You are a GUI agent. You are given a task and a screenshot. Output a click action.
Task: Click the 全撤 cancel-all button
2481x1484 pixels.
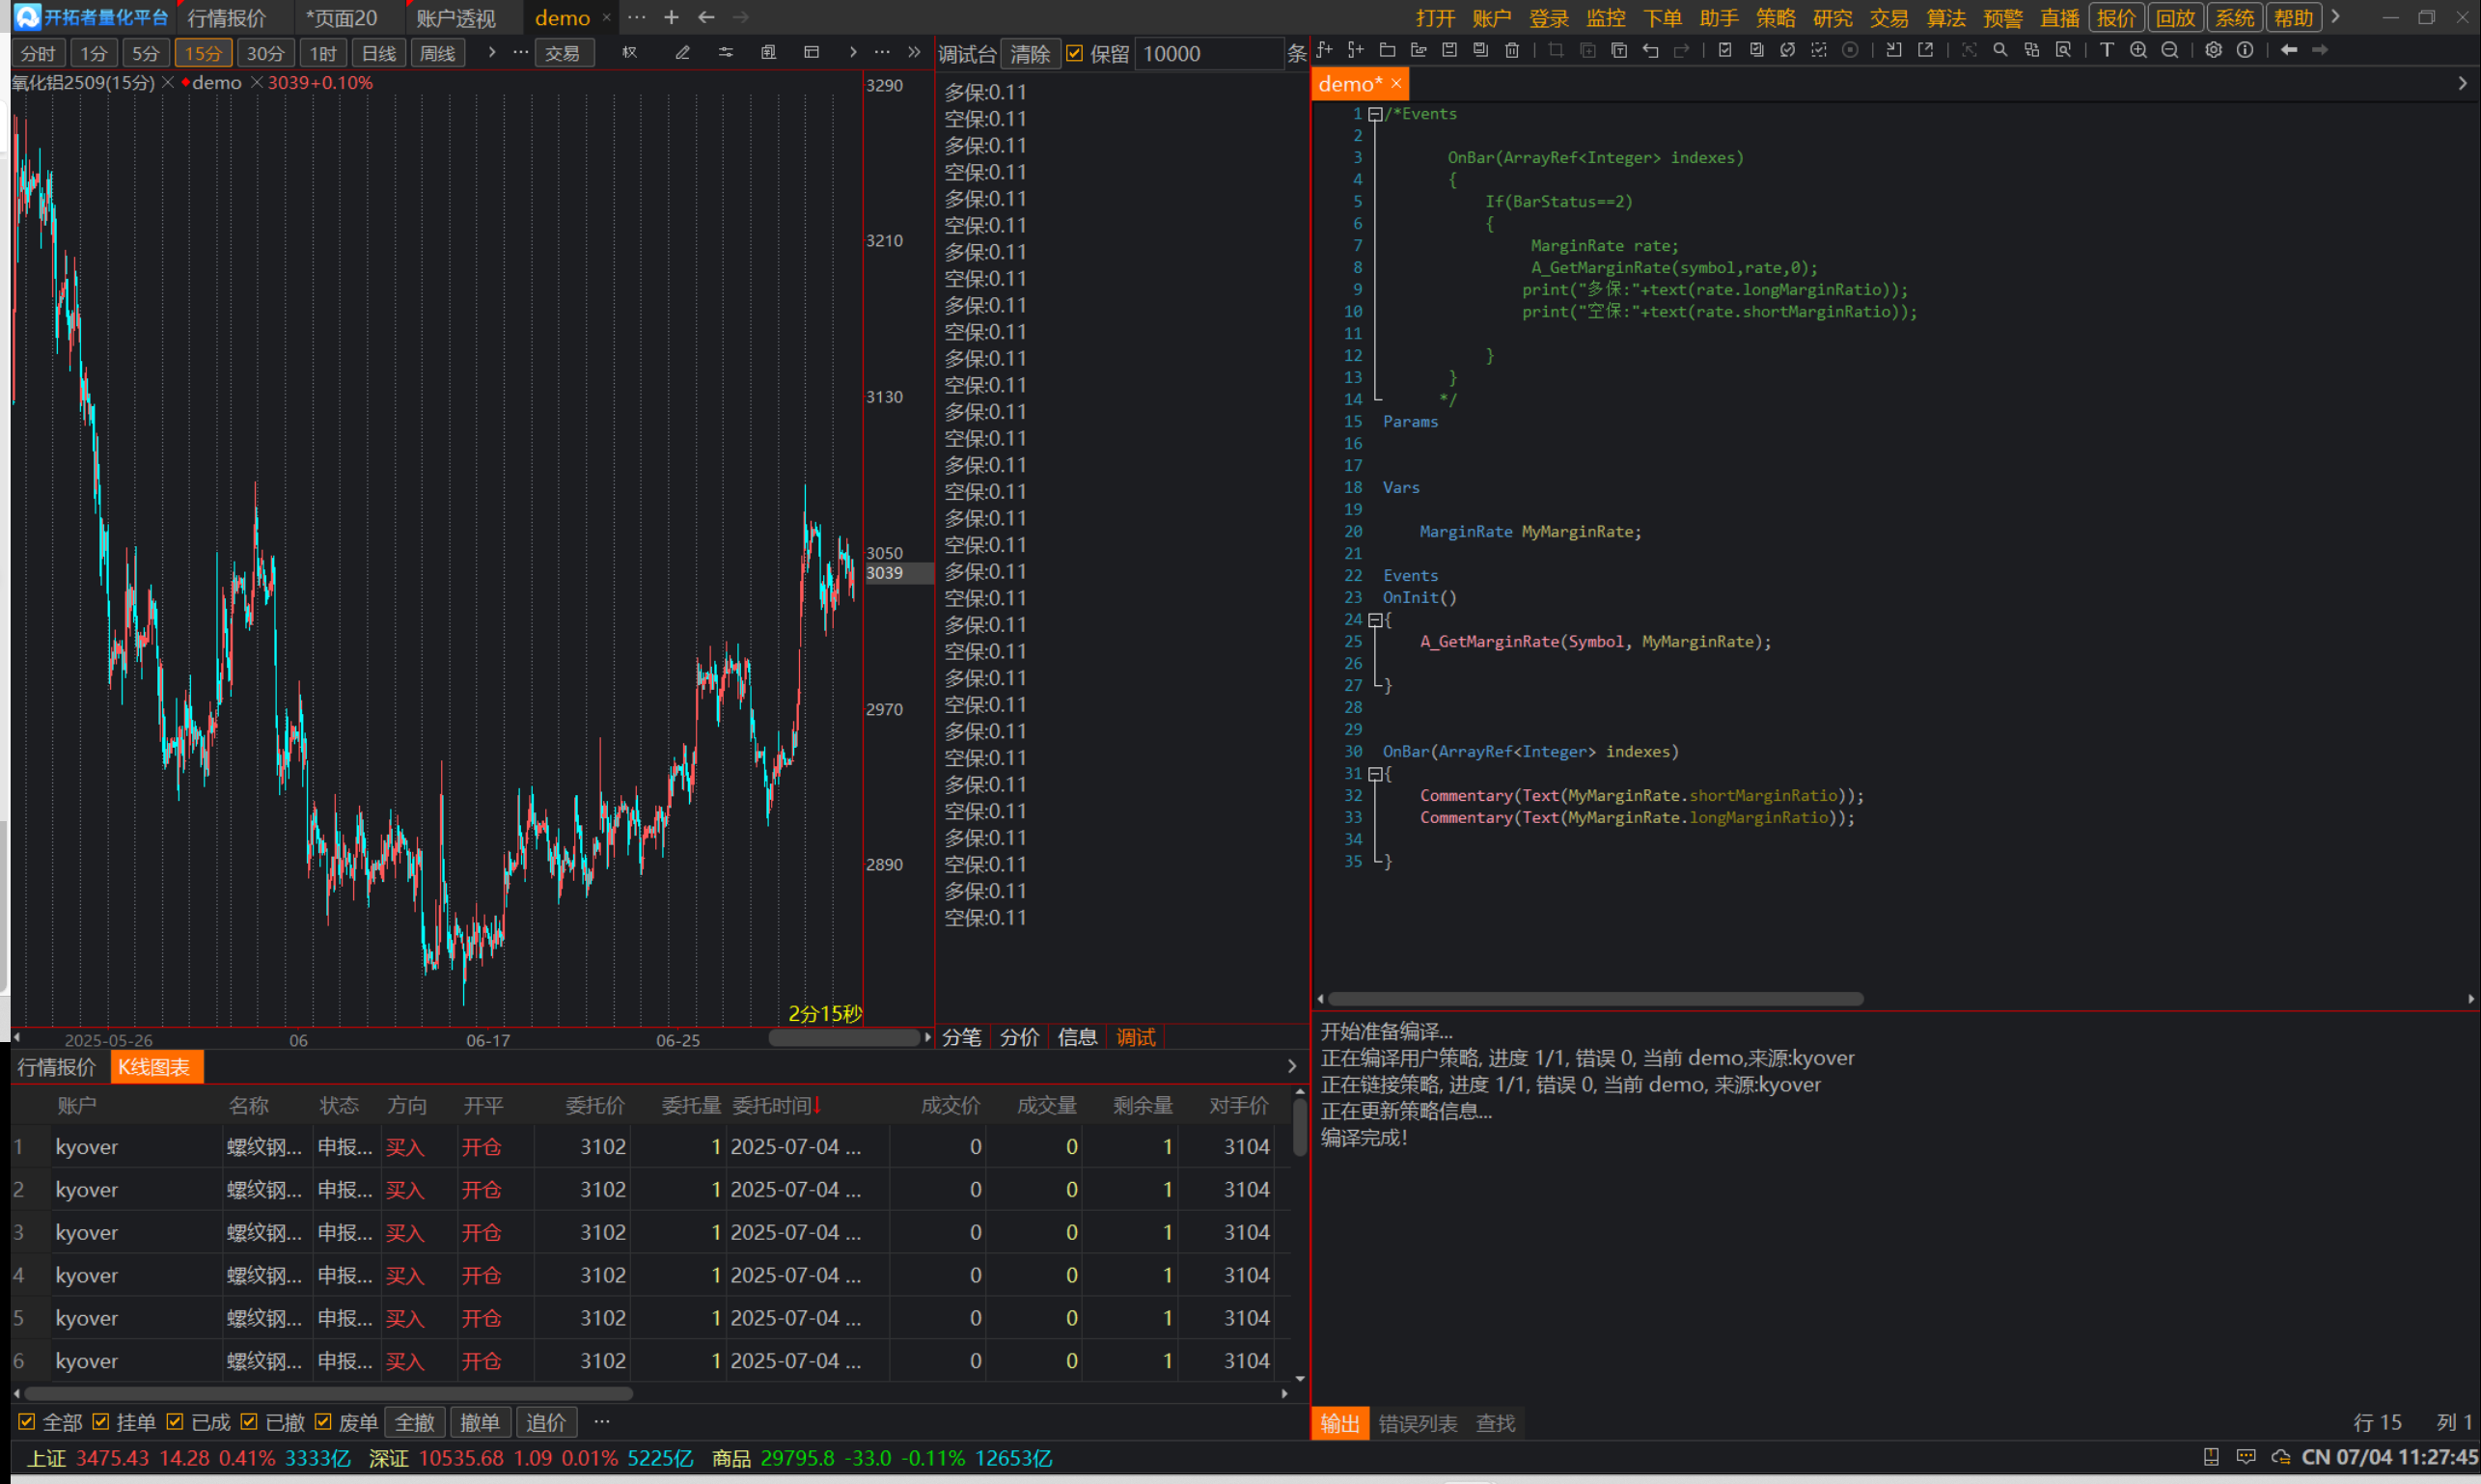(415, 1422)
